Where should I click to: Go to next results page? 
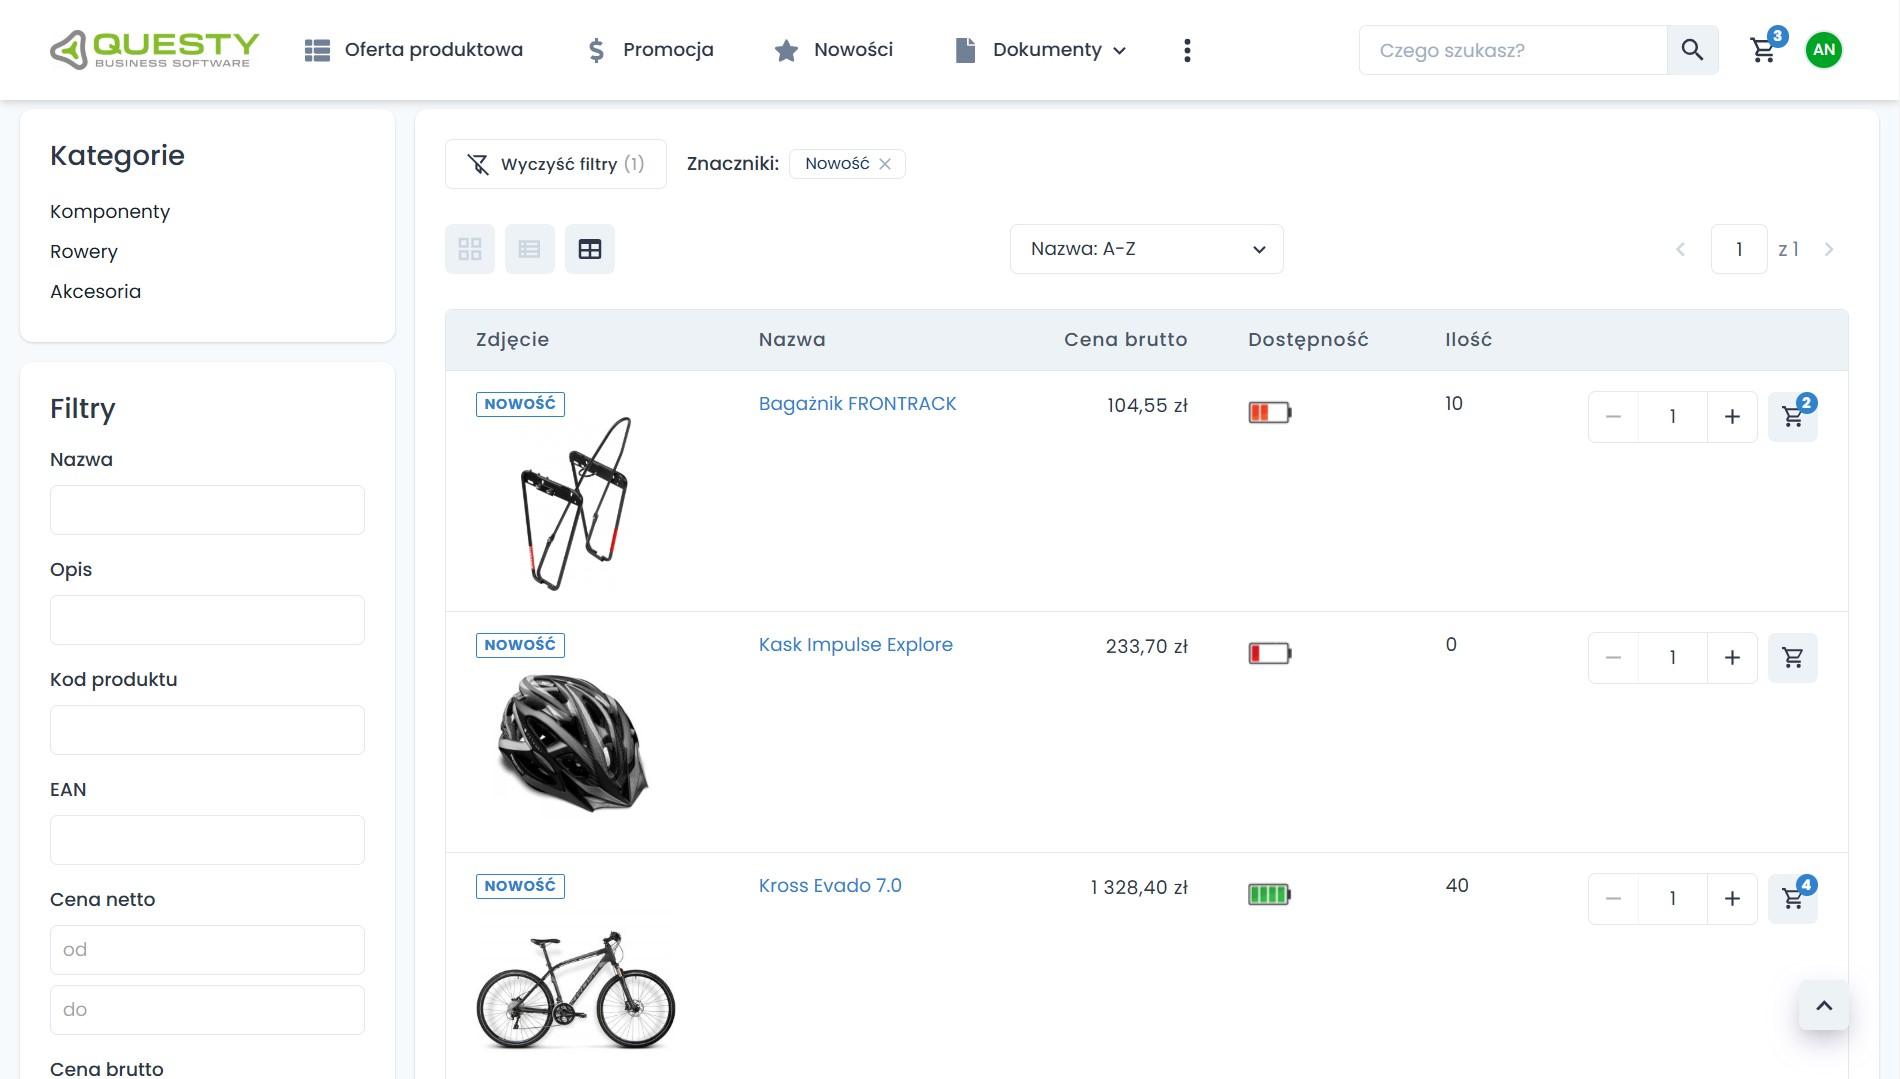coord(1829,249)
